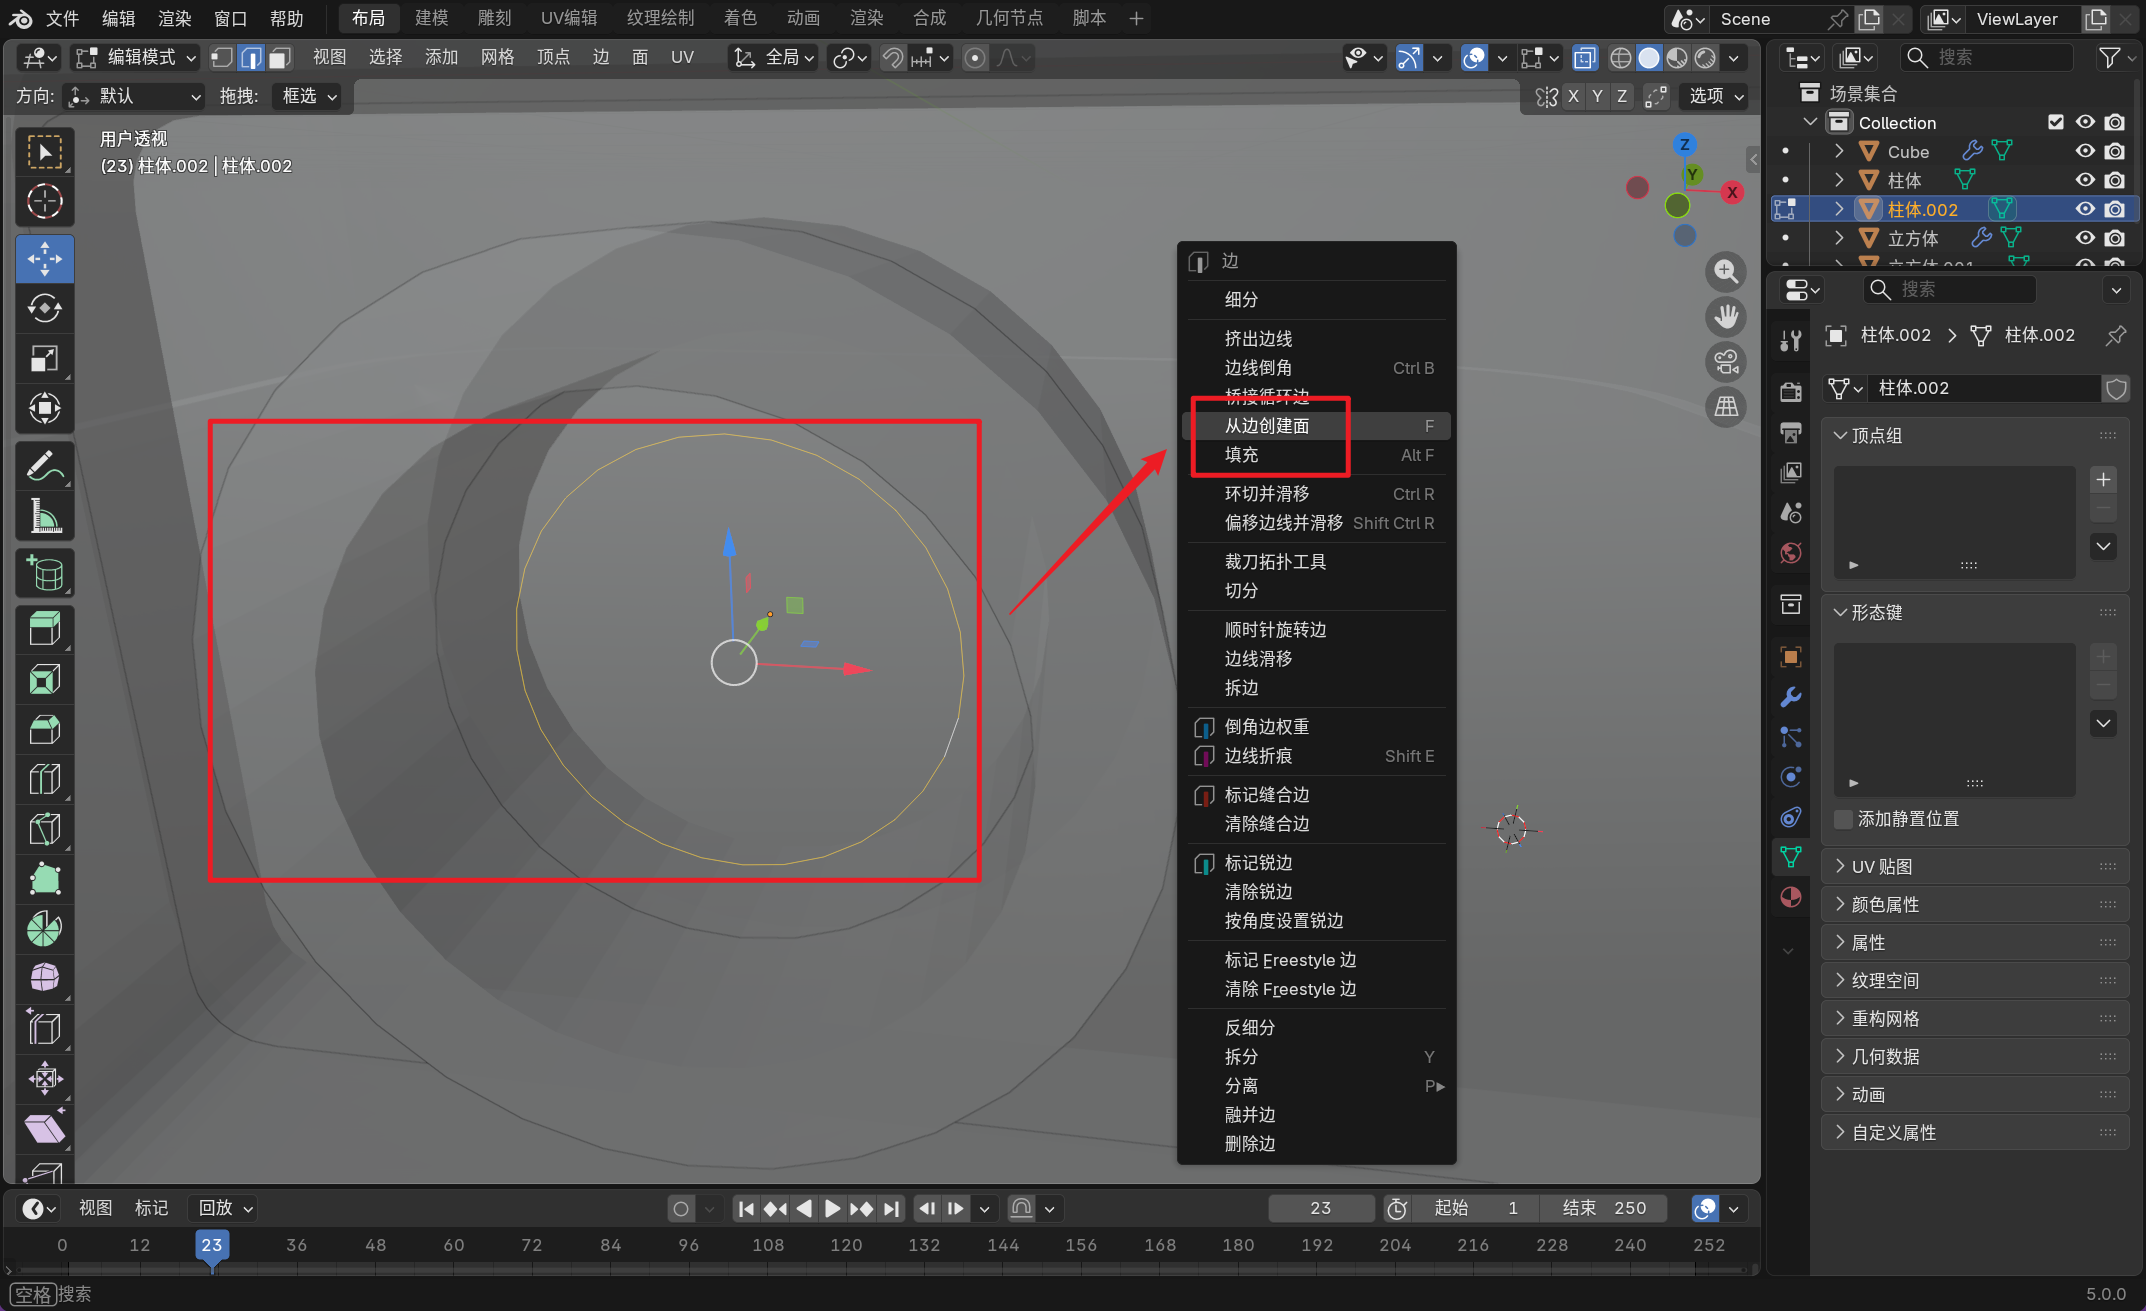Switch to the 建模 workspace tab

click(431, 18)
